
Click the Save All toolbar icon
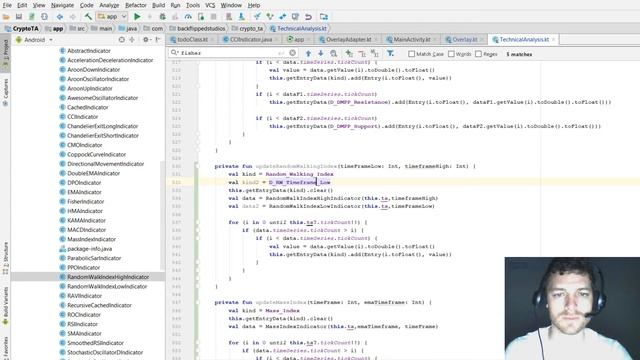(x=19, y=17)
